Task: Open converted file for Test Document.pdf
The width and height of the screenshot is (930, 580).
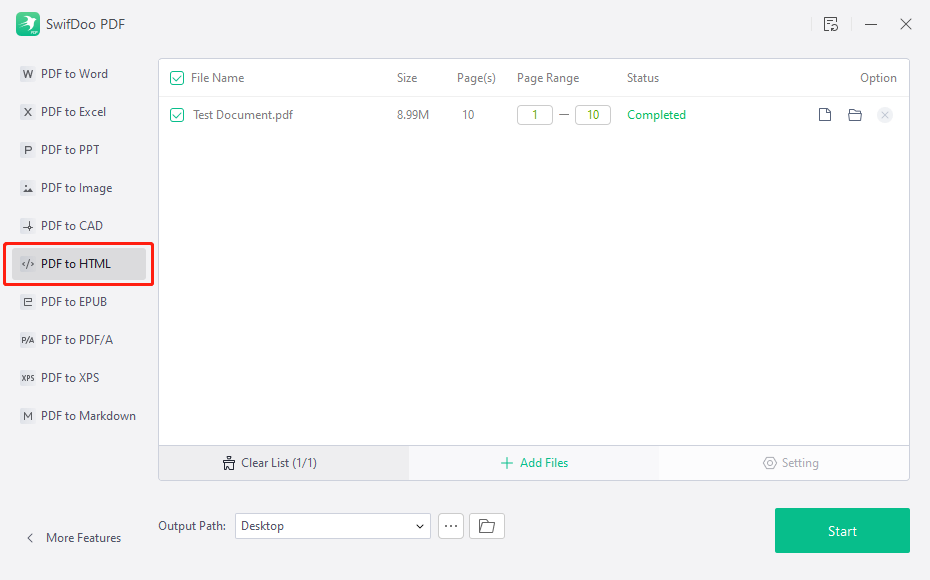Action: [824, 114]
